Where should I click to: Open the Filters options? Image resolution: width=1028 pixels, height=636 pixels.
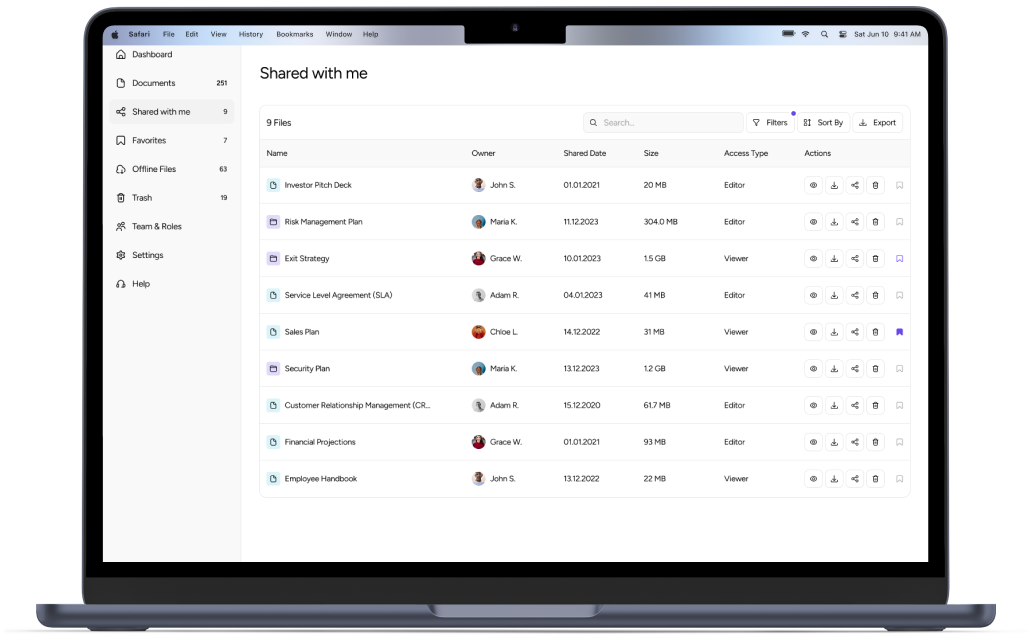pyautogui.click(x=770, y=123)
